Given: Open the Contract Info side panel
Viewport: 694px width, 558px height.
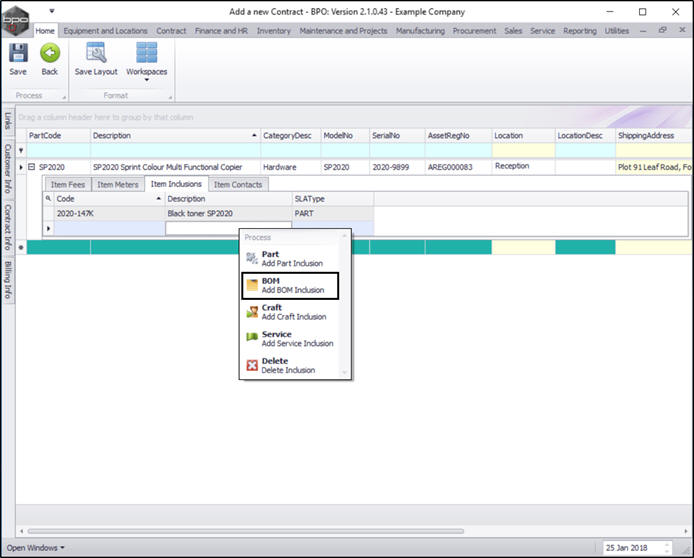Looking at the screenshot, I should coord(8,227).
